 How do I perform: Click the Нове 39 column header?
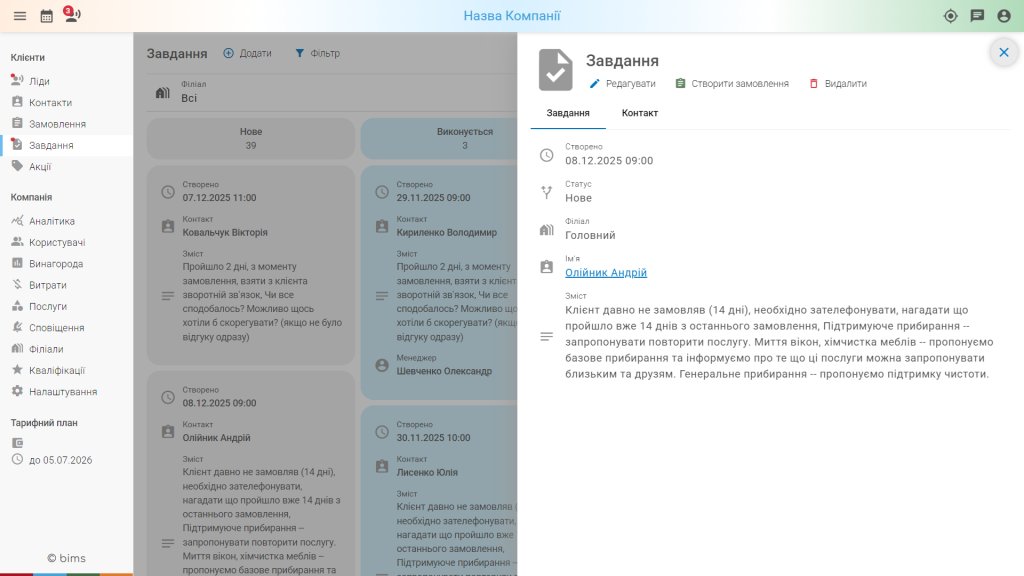coord(251,138)
